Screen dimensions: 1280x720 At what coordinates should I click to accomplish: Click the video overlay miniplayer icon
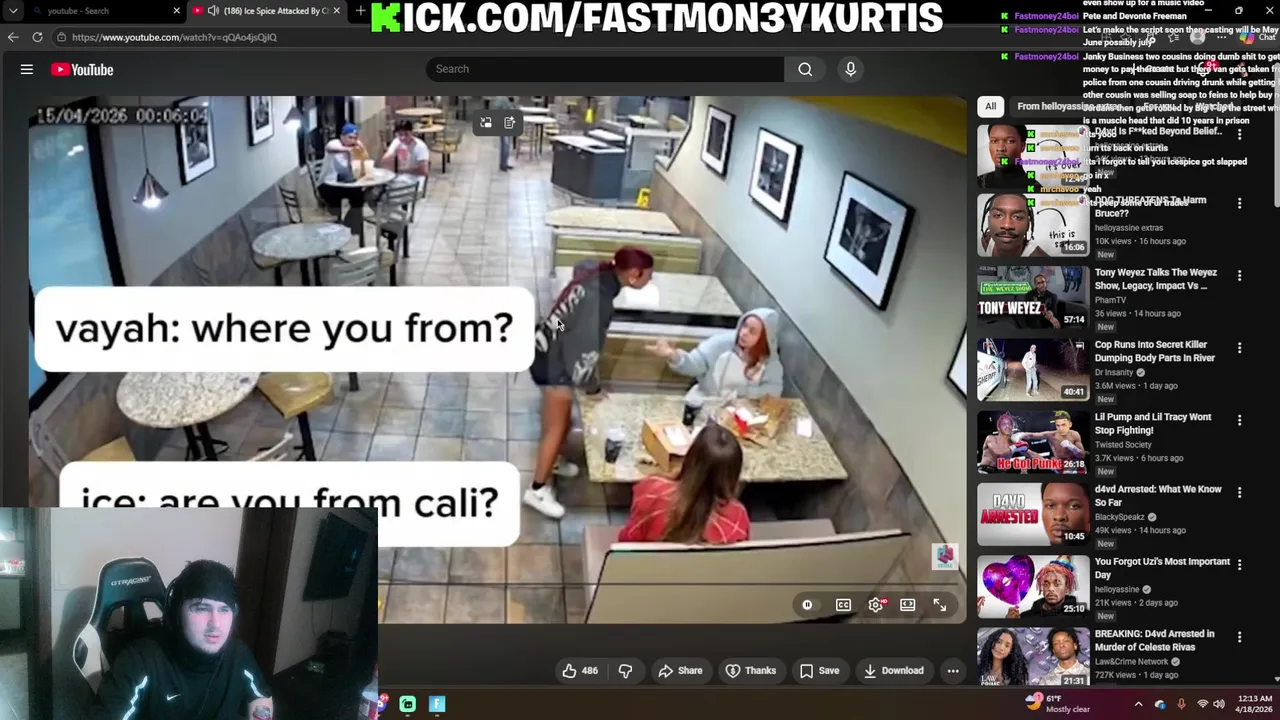[486, 123]
